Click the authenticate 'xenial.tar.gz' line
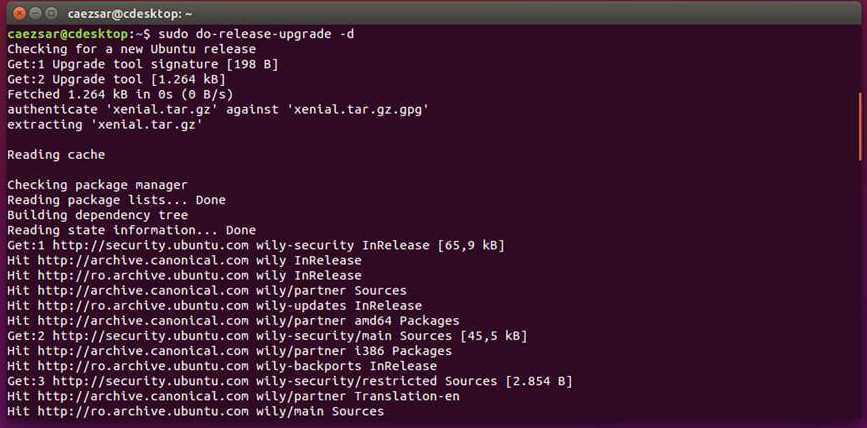867x428 pixels. tap(218, 109)
